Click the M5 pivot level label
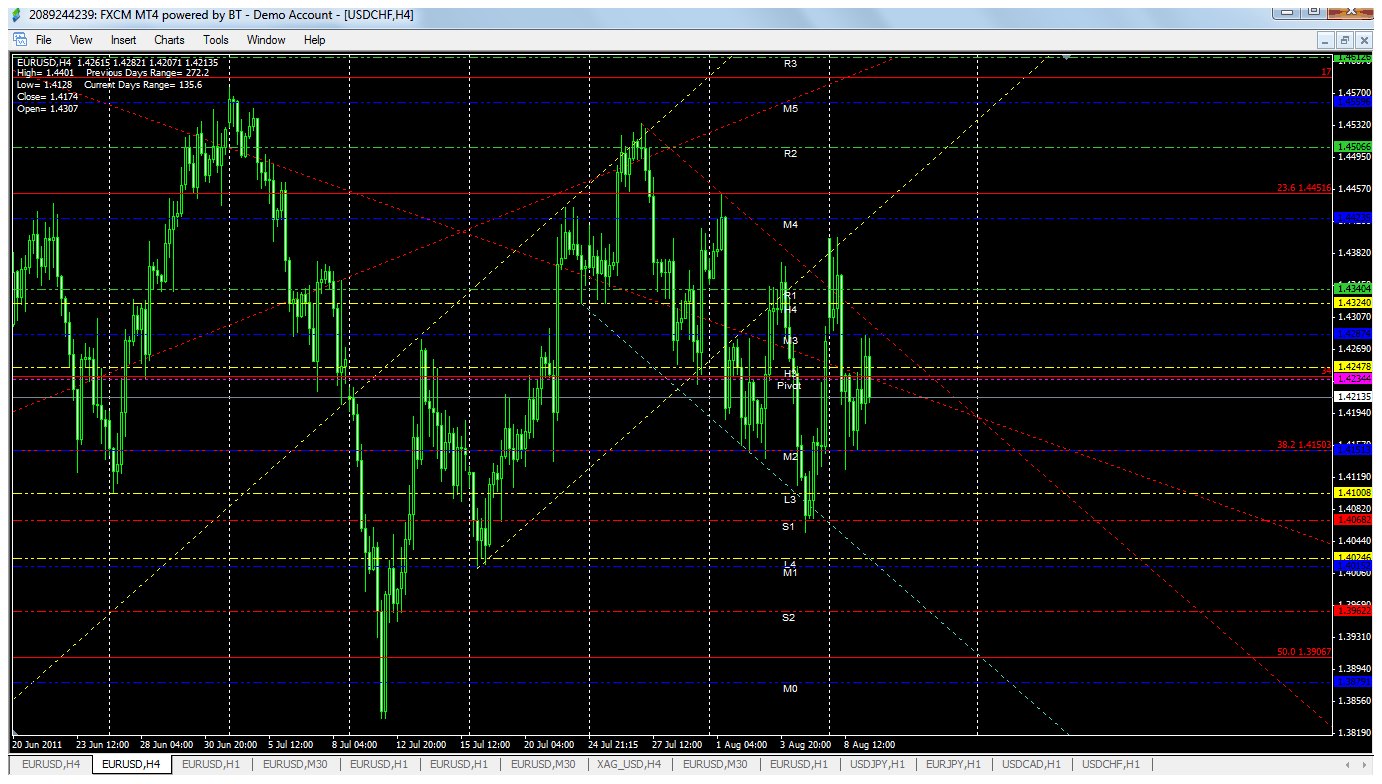Image resolution: width=1382 pixels, height=784 pixels. tap(790, 108)
